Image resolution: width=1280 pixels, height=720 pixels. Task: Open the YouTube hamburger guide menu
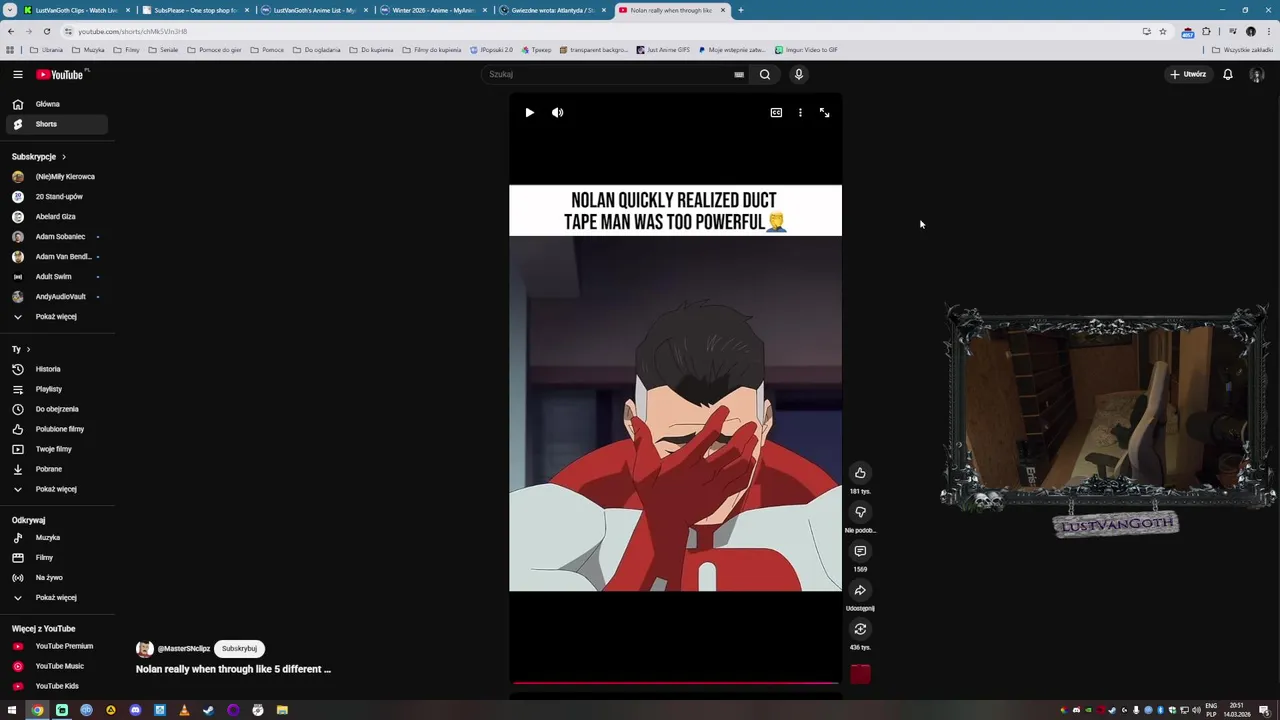pyautogui.click(x=17, y=74)
